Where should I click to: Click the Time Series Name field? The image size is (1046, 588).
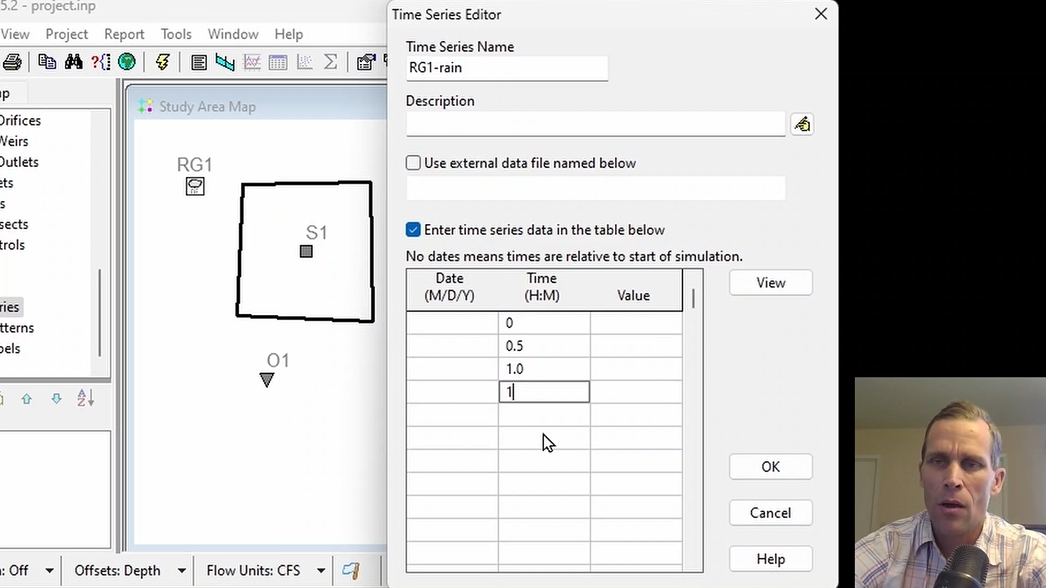tap(507, 68)
